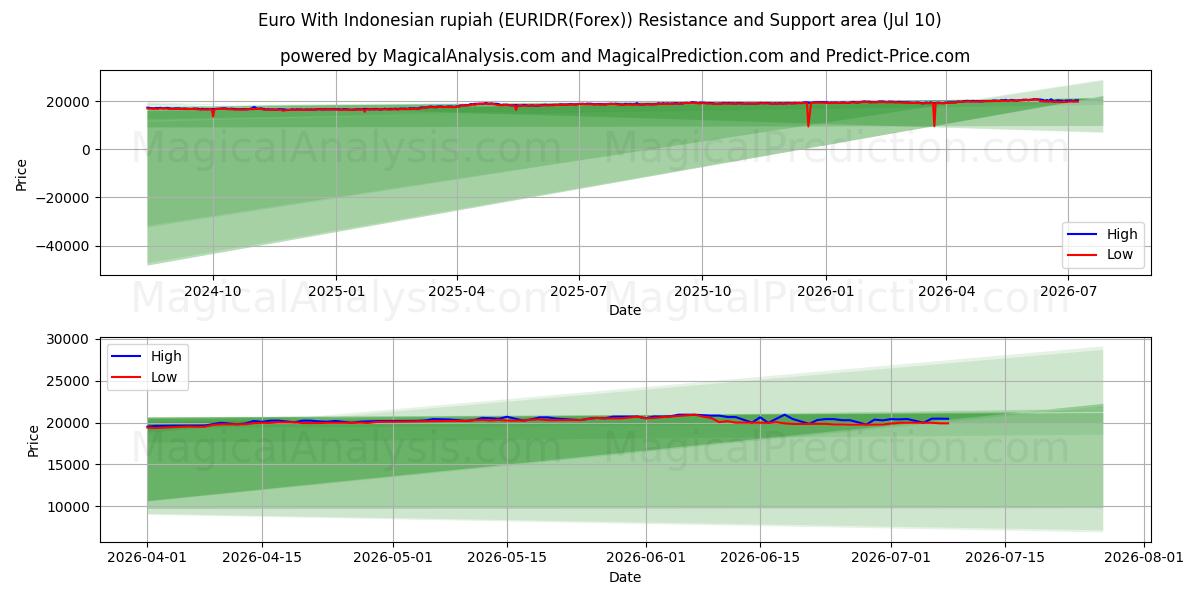The width and height of the screenshot is (1200, 600).
Task: Click the top chart 'Date' axis title
Action: (625, 311)
